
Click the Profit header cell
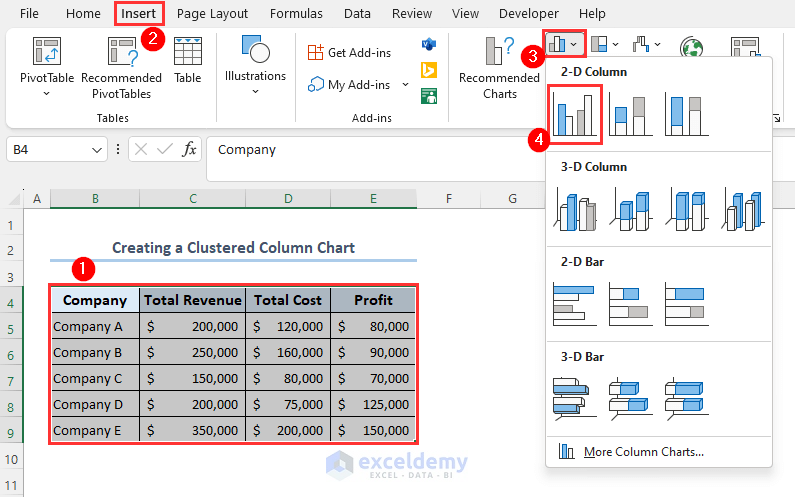tap(373, 300)
